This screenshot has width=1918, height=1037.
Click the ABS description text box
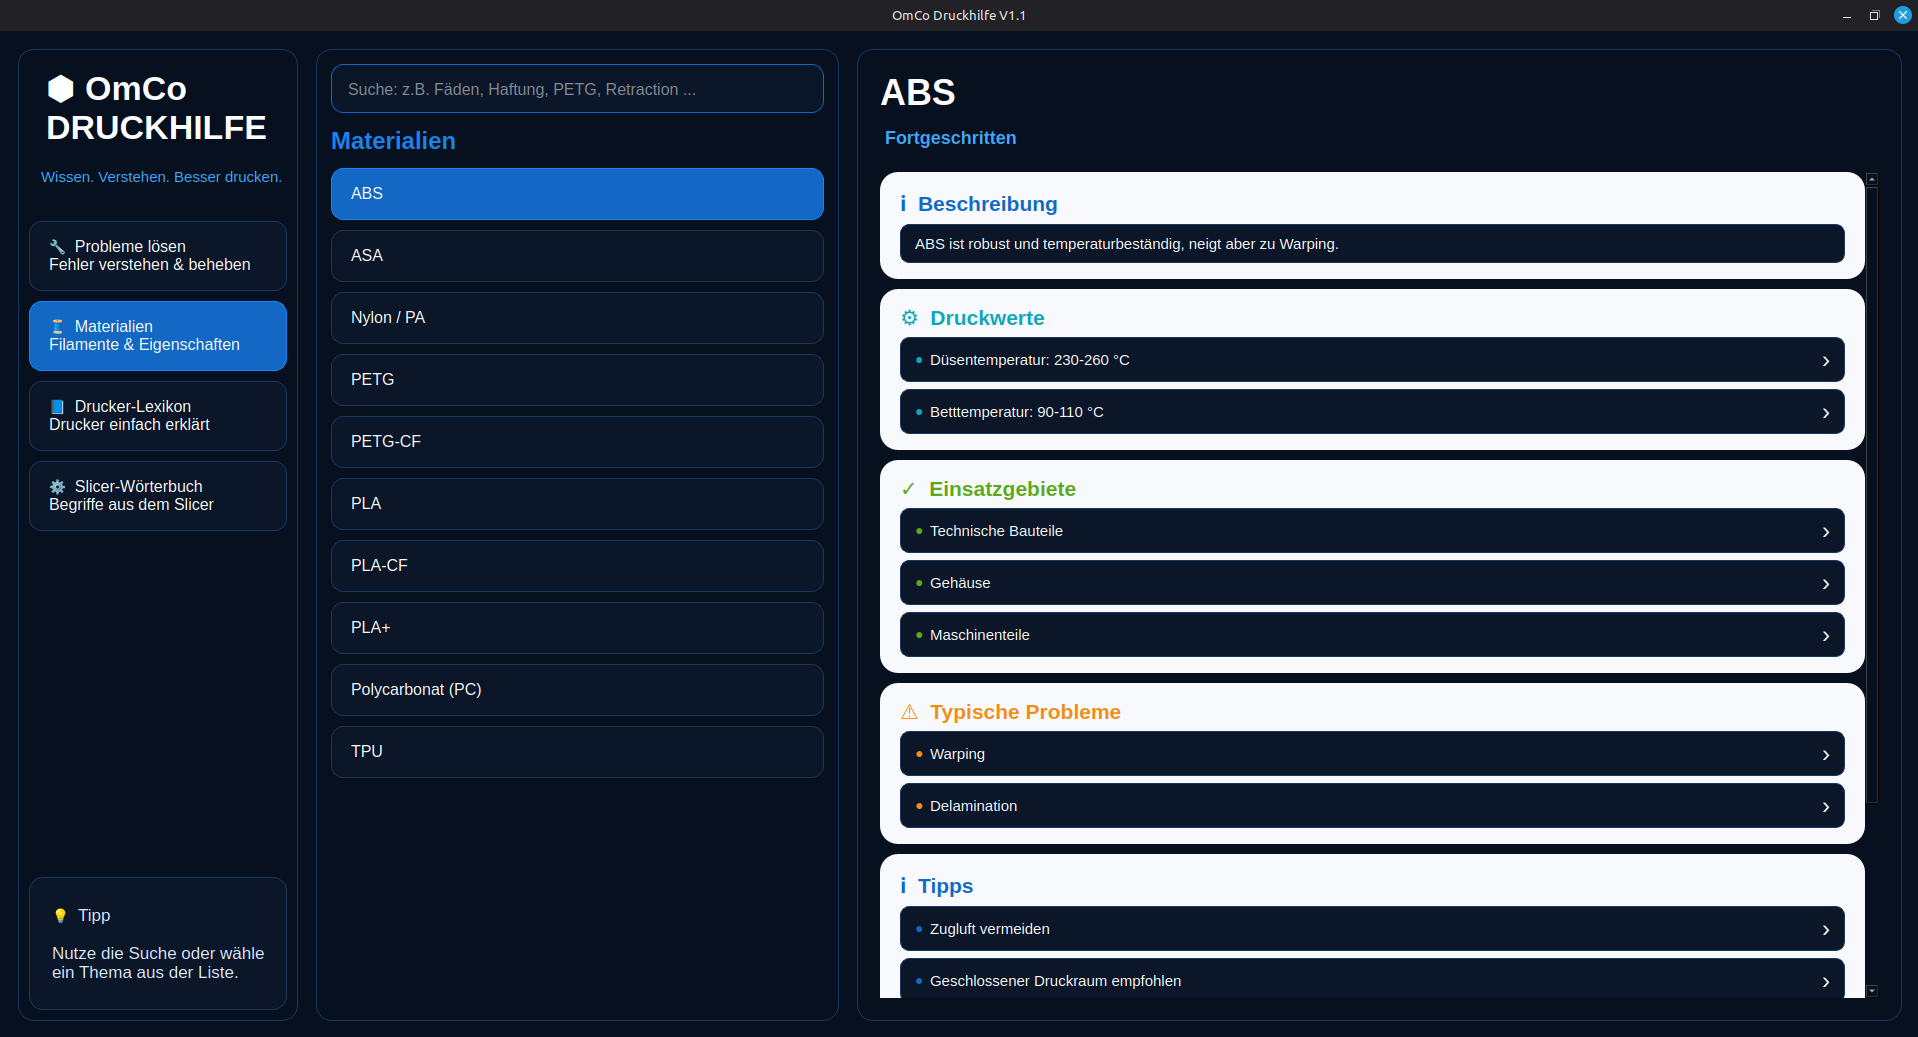[x=1372, y=244]
